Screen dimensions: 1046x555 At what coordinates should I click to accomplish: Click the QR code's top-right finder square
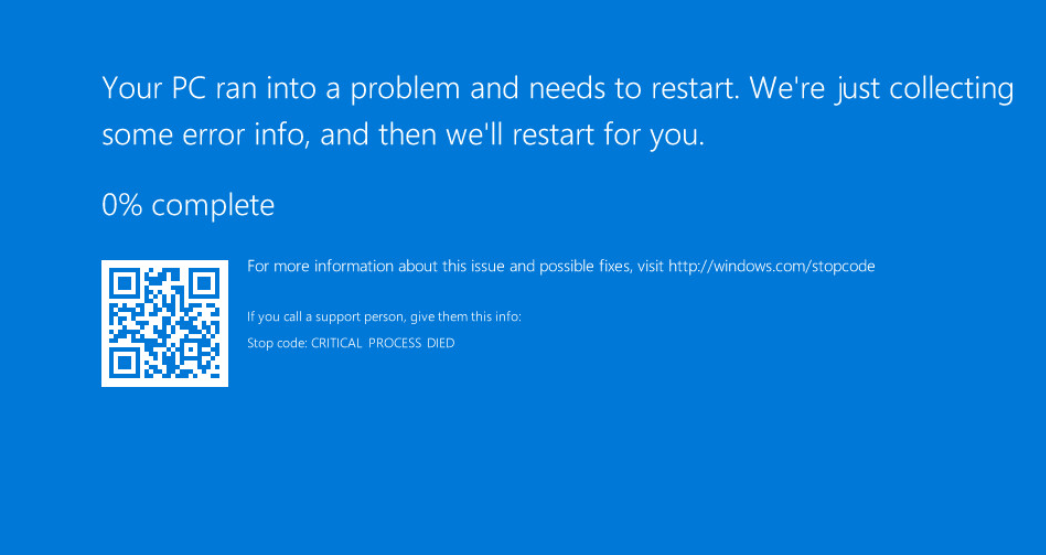[x=206, y=282]
